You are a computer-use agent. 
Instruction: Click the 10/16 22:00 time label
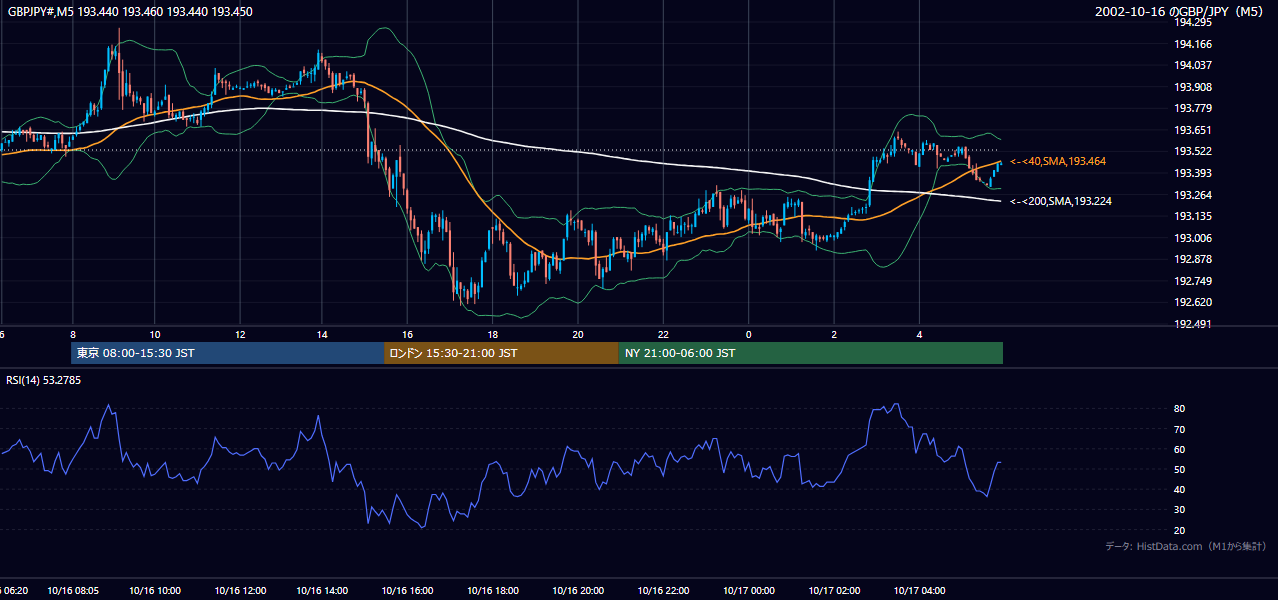point(665,591)
